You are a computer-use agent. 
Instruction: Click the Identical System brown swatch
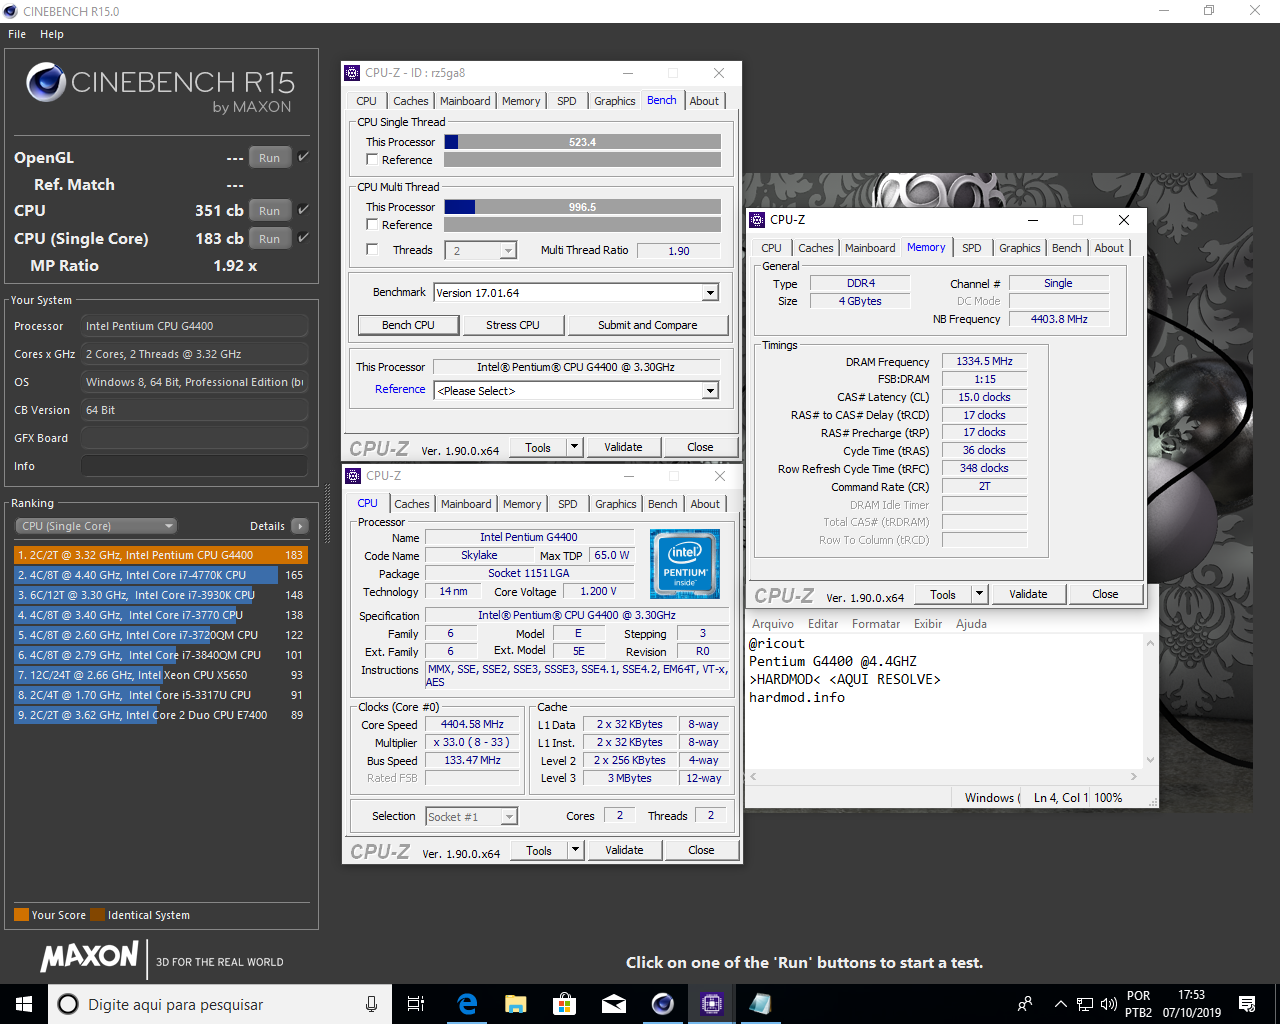(97, 915)
